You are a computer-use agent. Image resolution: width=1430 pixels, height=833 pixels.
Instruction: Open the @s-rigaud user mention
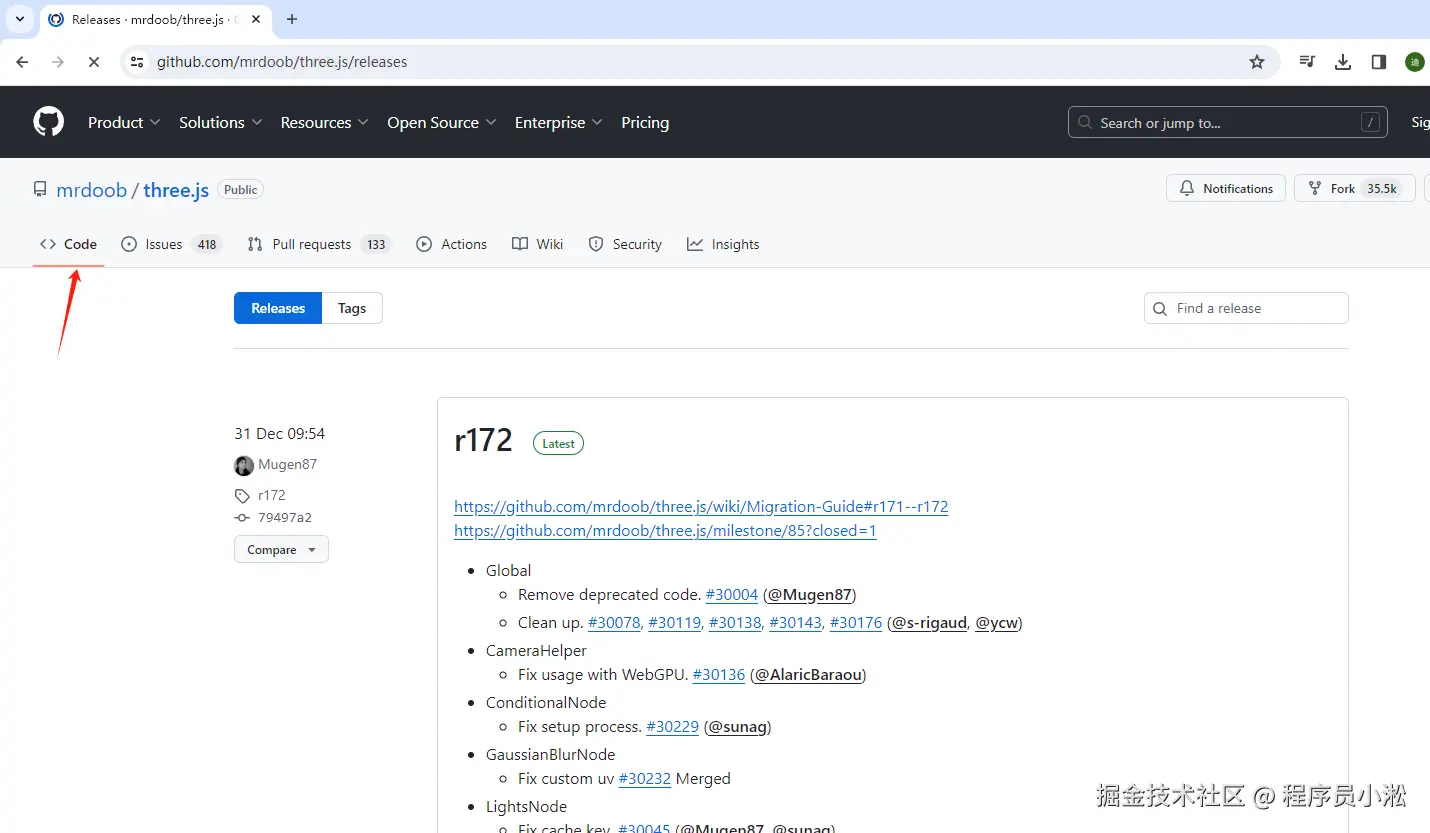click(x=929, y=622)
